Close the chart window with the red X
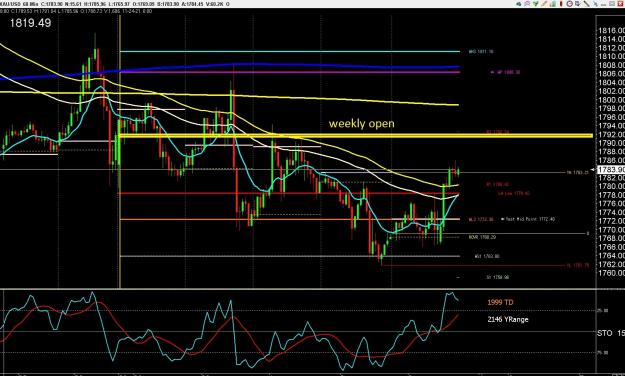The width and height of the screenshot is (625, 376). coord(620,4)
